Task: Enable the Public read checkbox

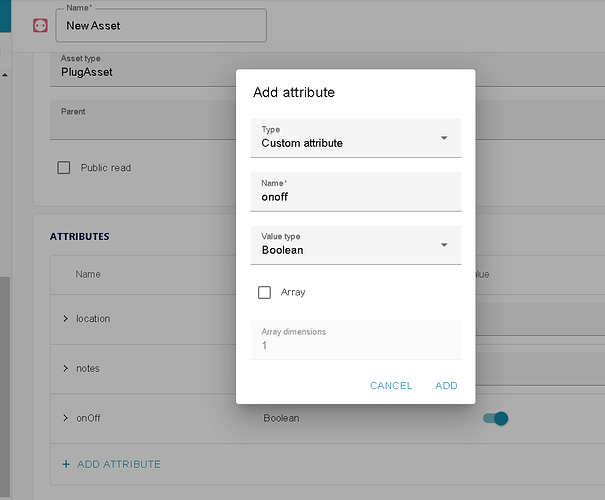Action: 64,168
